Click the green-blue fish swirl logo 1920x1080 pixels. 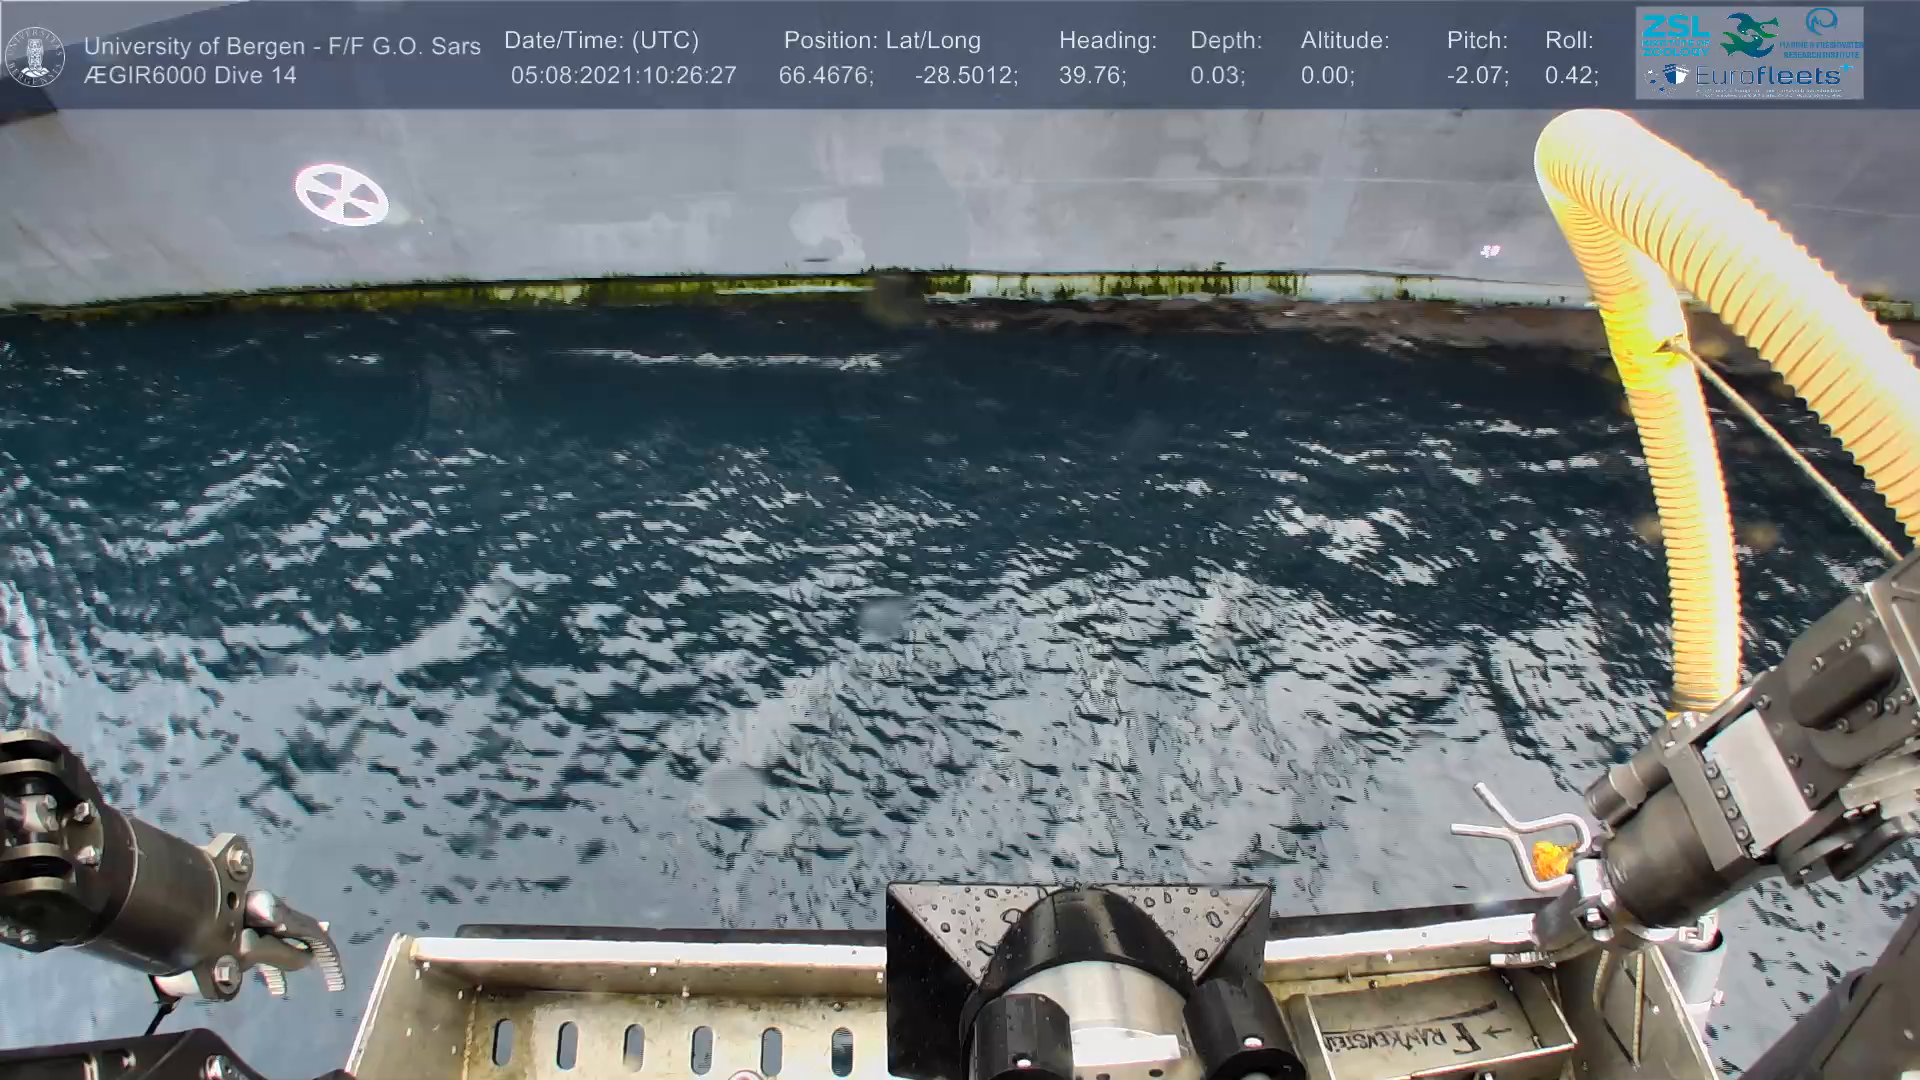pyautogui.click(x=1749, y=36)
